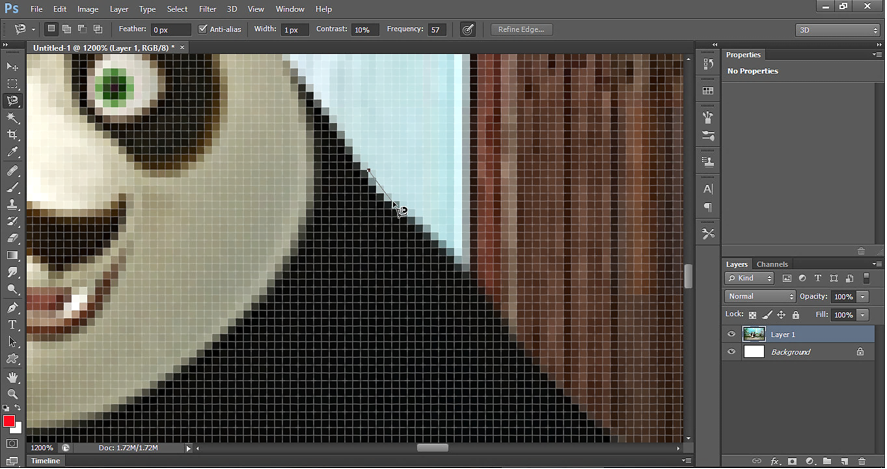The width and height of the screenshot is (887, 469).
Task: Select the Gradient tool
Action: (12, 255)
